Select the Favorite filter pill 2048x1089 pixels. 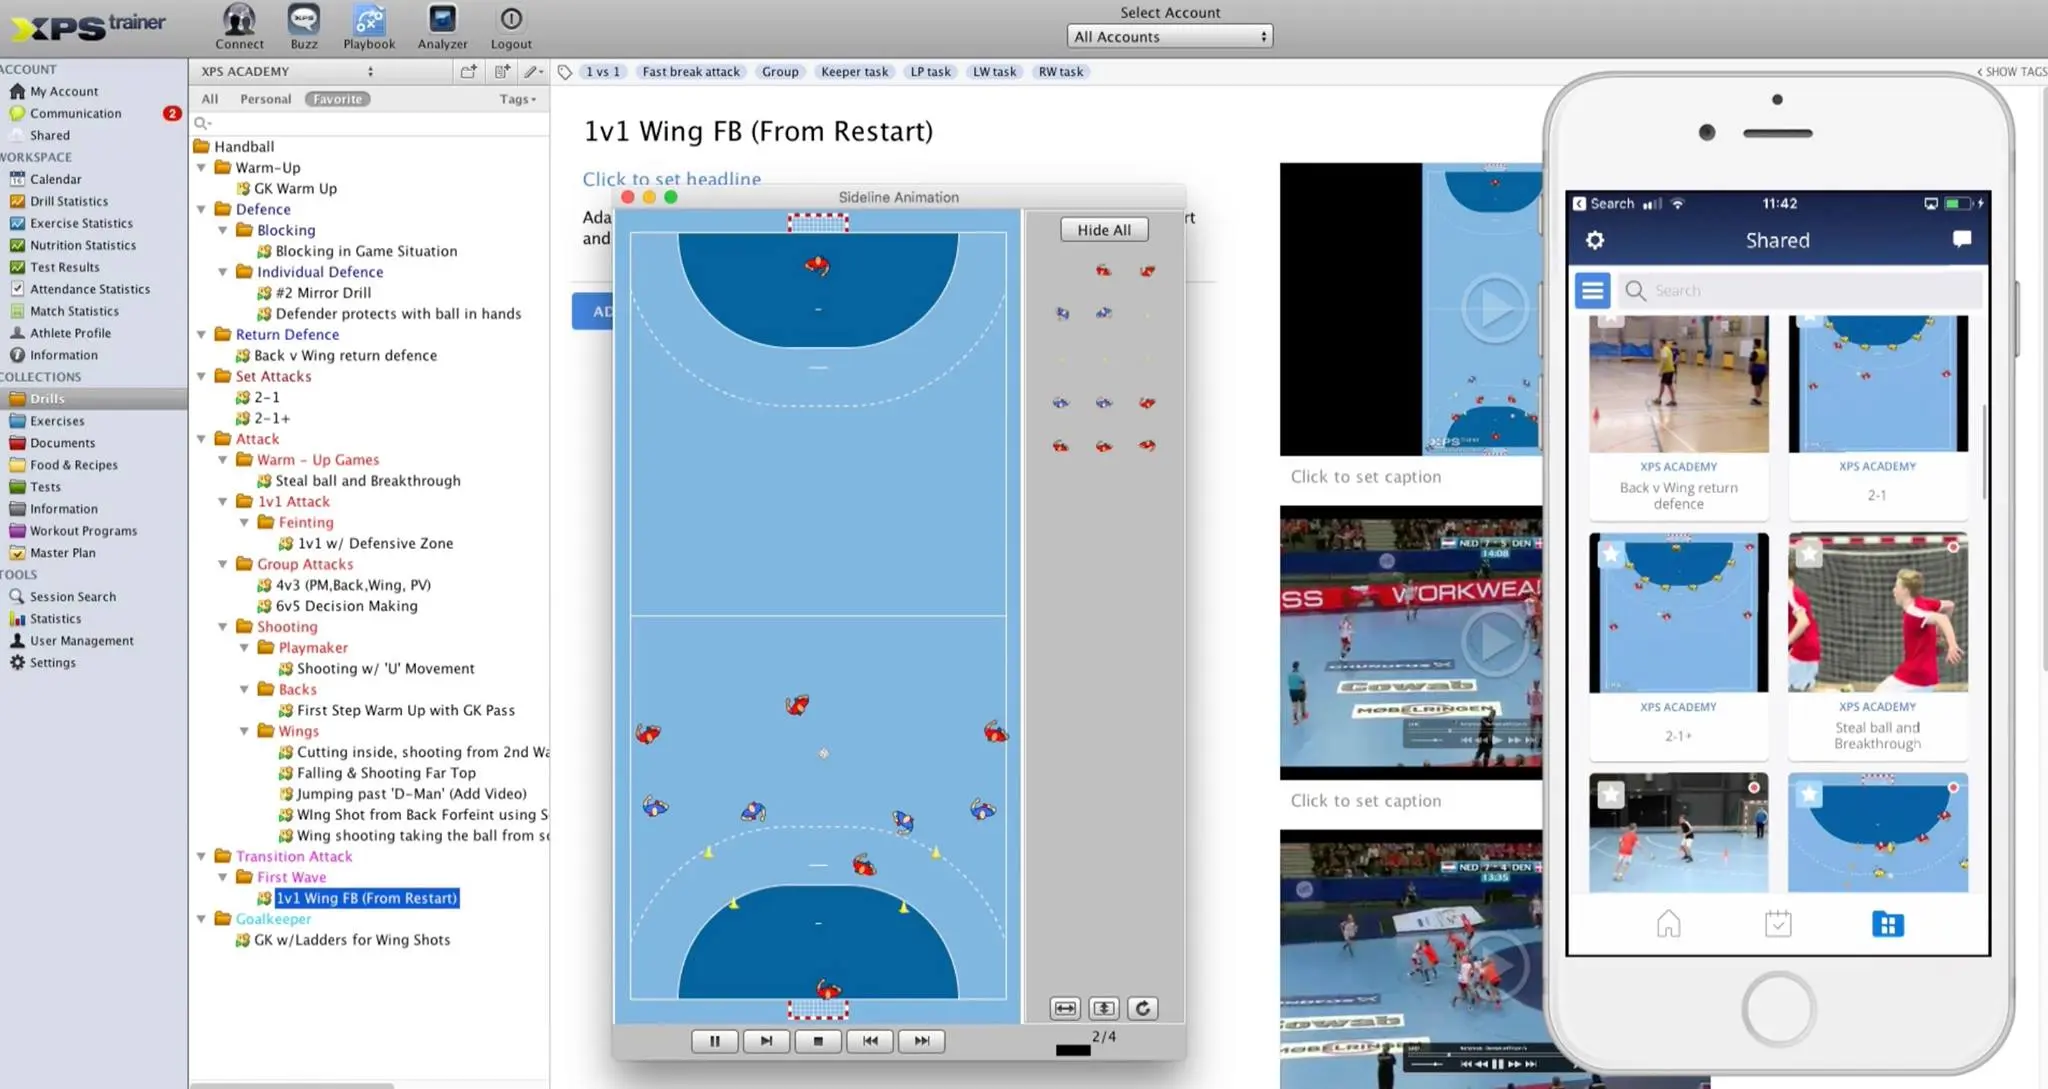(x=337, y=99)
